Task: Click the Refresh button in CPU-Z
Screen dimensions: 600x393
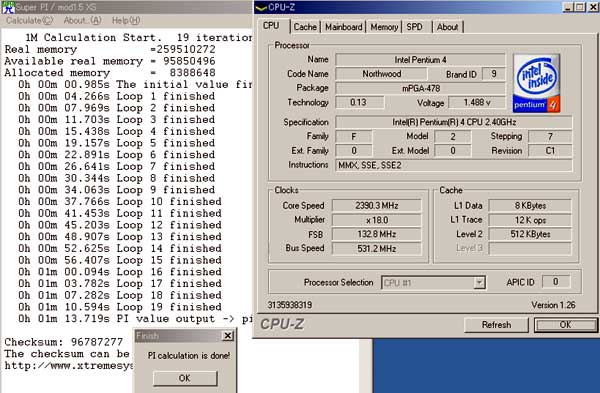Action: click(x=496, y=325)
